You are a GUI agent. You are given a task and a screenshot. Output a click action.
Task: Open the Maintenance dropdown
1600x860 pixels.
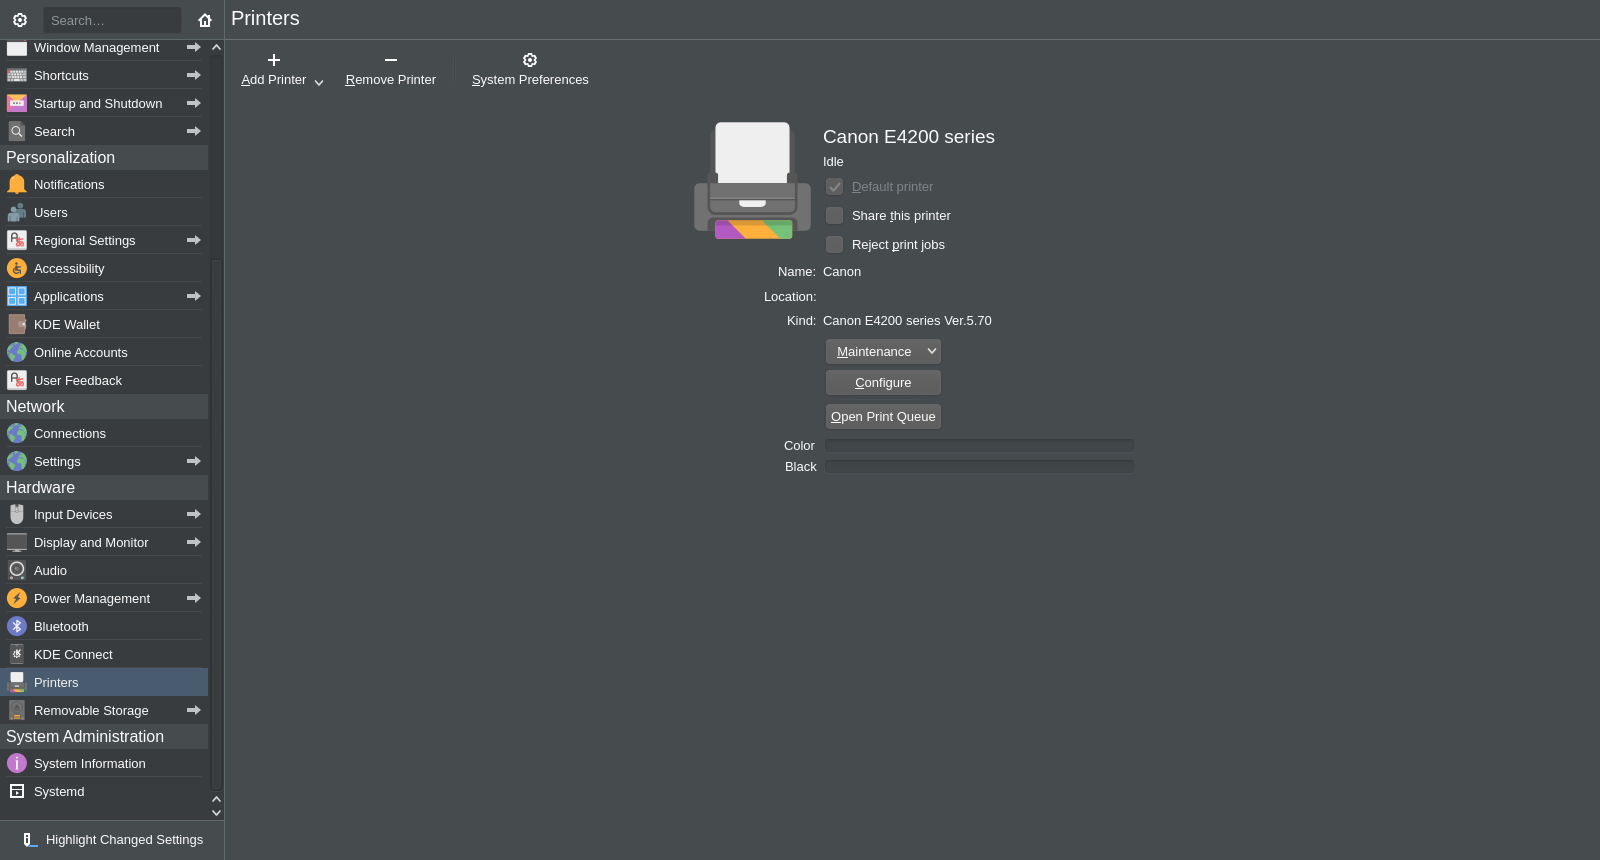pyautogui.click(x=883, y=351)
